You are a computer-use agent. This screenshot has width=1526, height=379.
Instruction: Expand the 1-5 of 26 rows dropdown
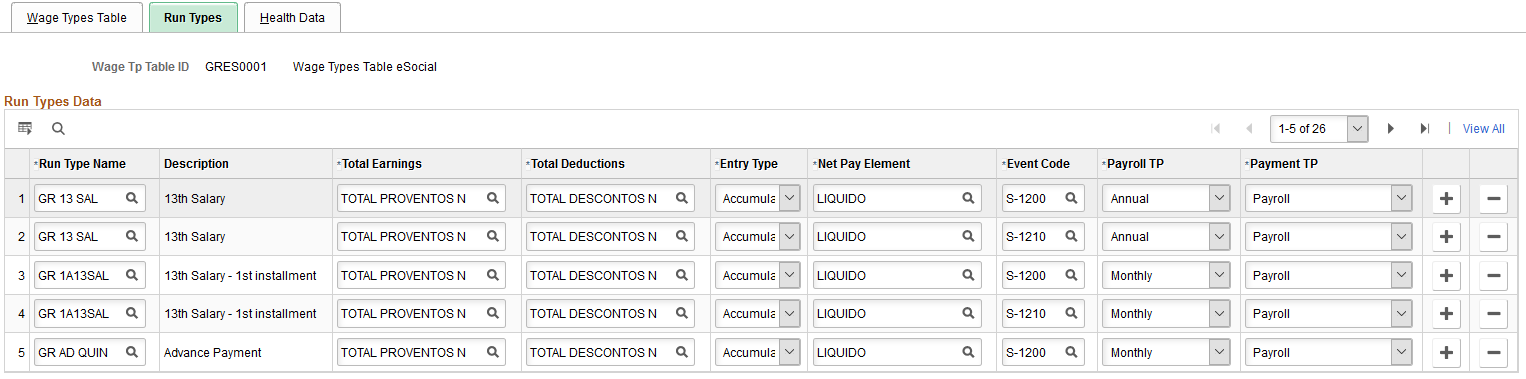pos(1357,129)
